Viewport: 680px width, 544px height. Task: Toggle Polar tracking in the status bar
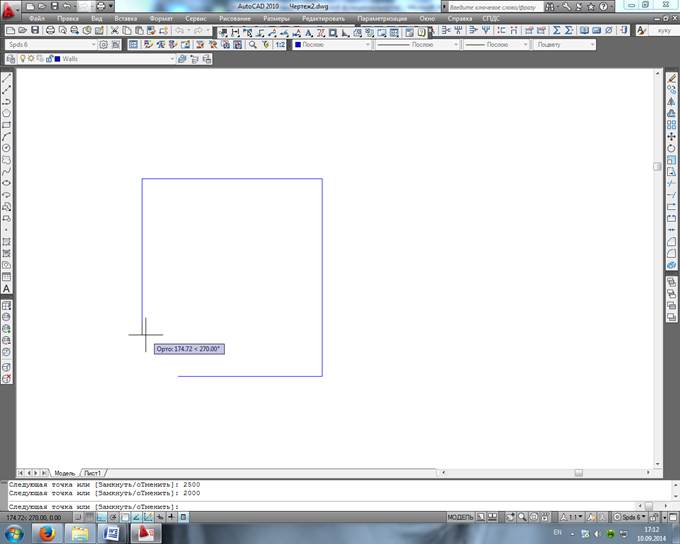tap(113, 517)
